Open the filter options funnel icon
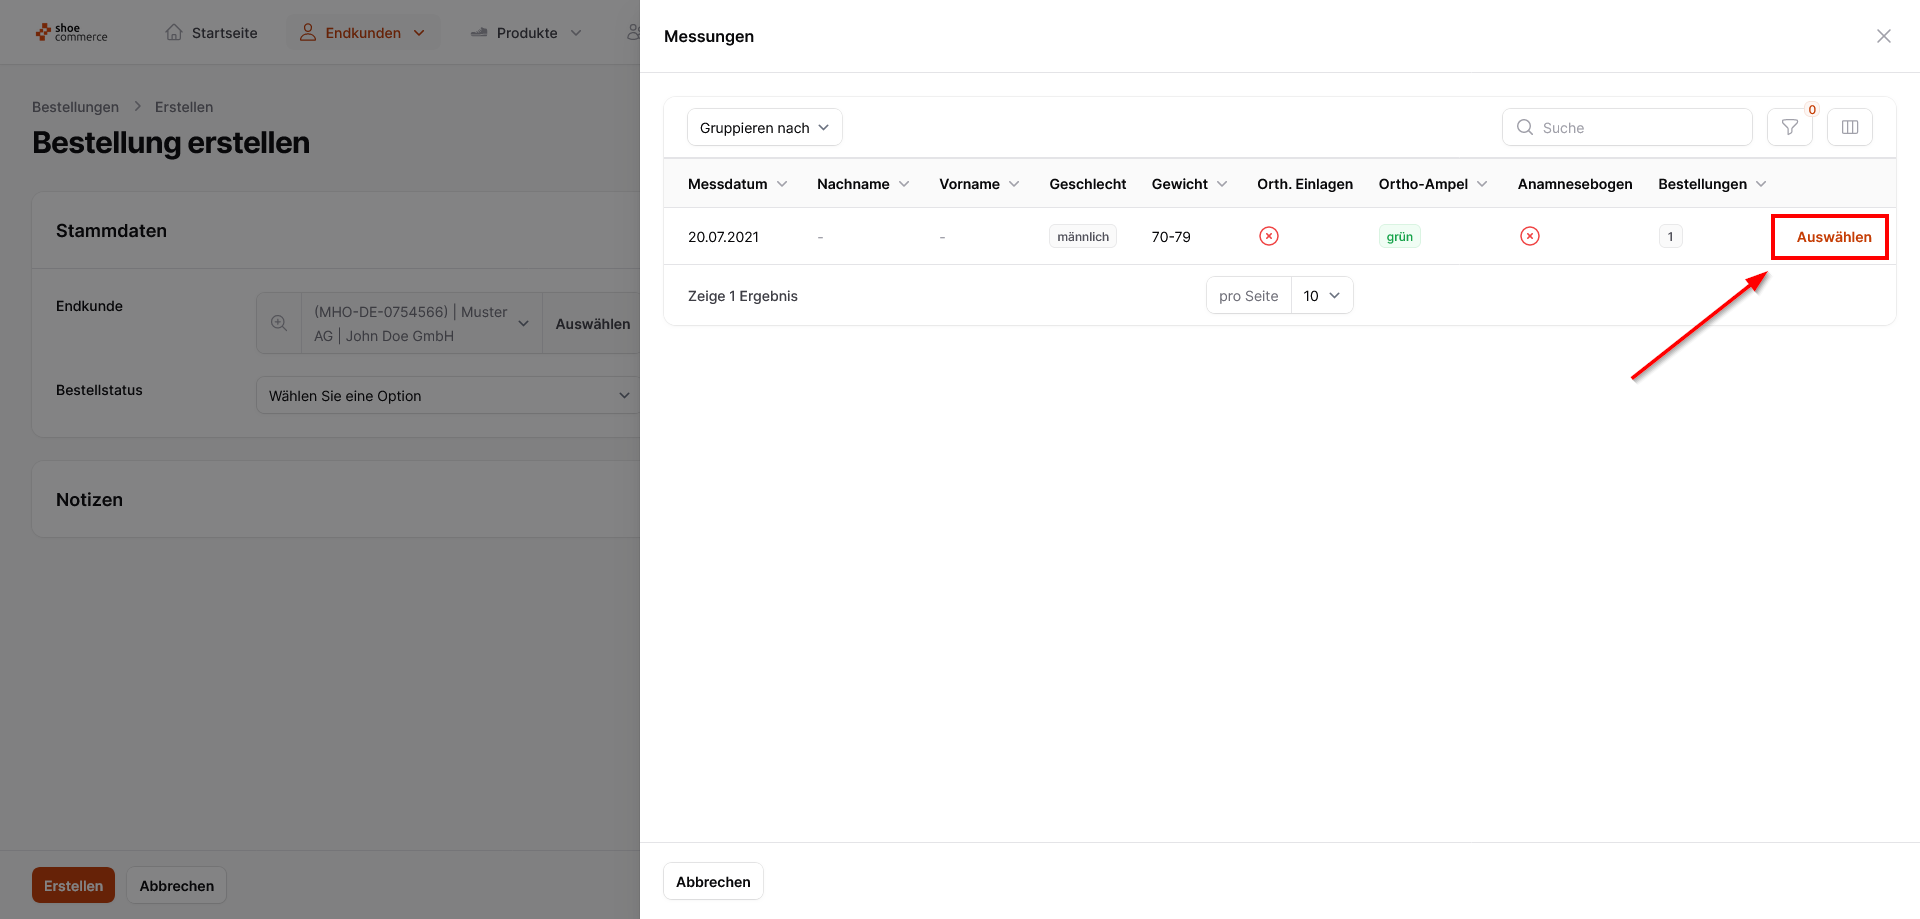Screen dimensions: 1920x919 1790,127
